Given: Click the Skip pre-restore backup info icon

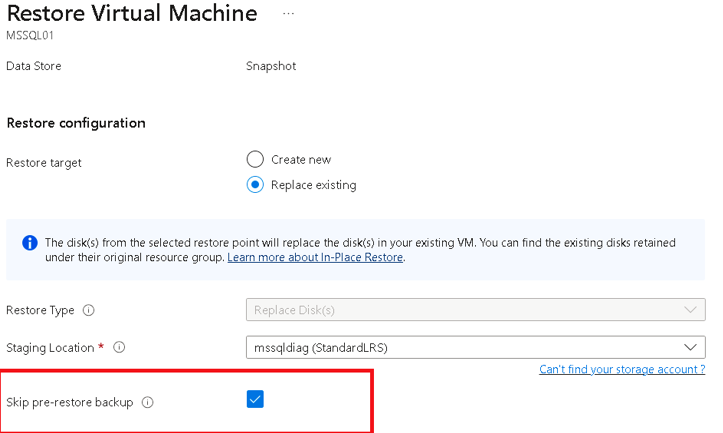Looking at the screenshot, I should pos(147,402).
